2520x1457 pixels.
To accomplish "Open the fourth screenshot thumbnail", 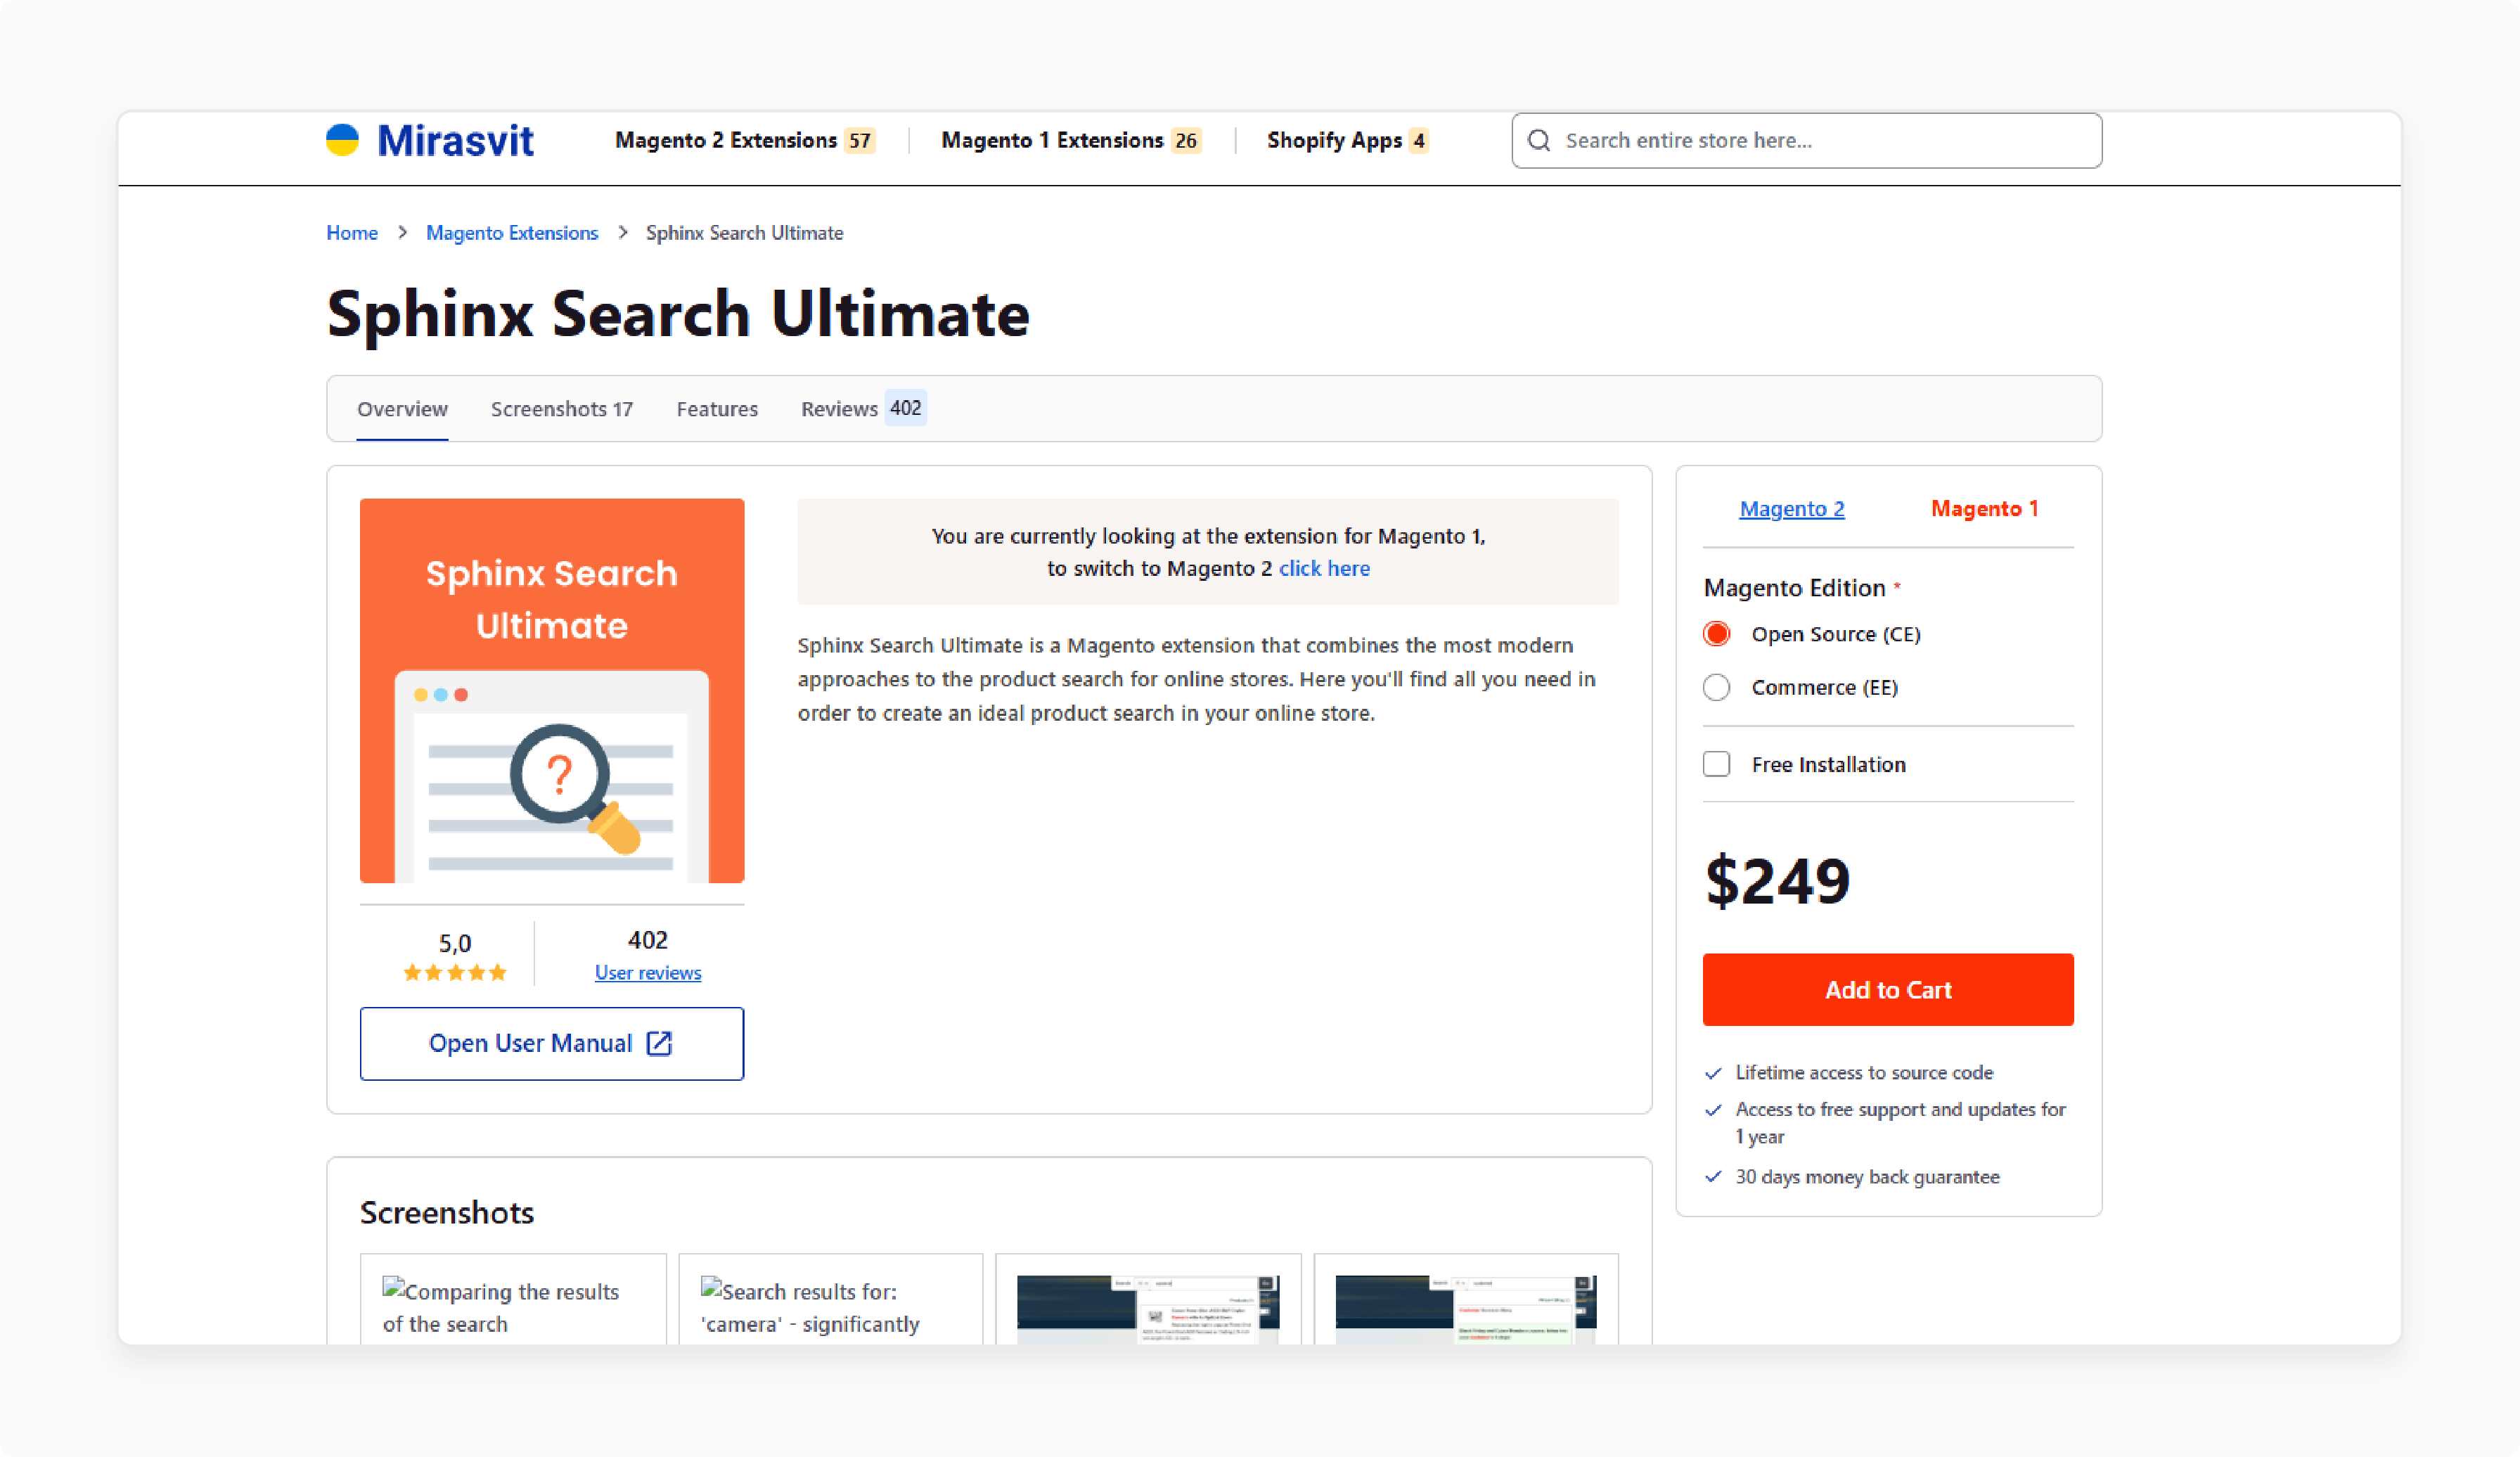I will [1466, 1300].
